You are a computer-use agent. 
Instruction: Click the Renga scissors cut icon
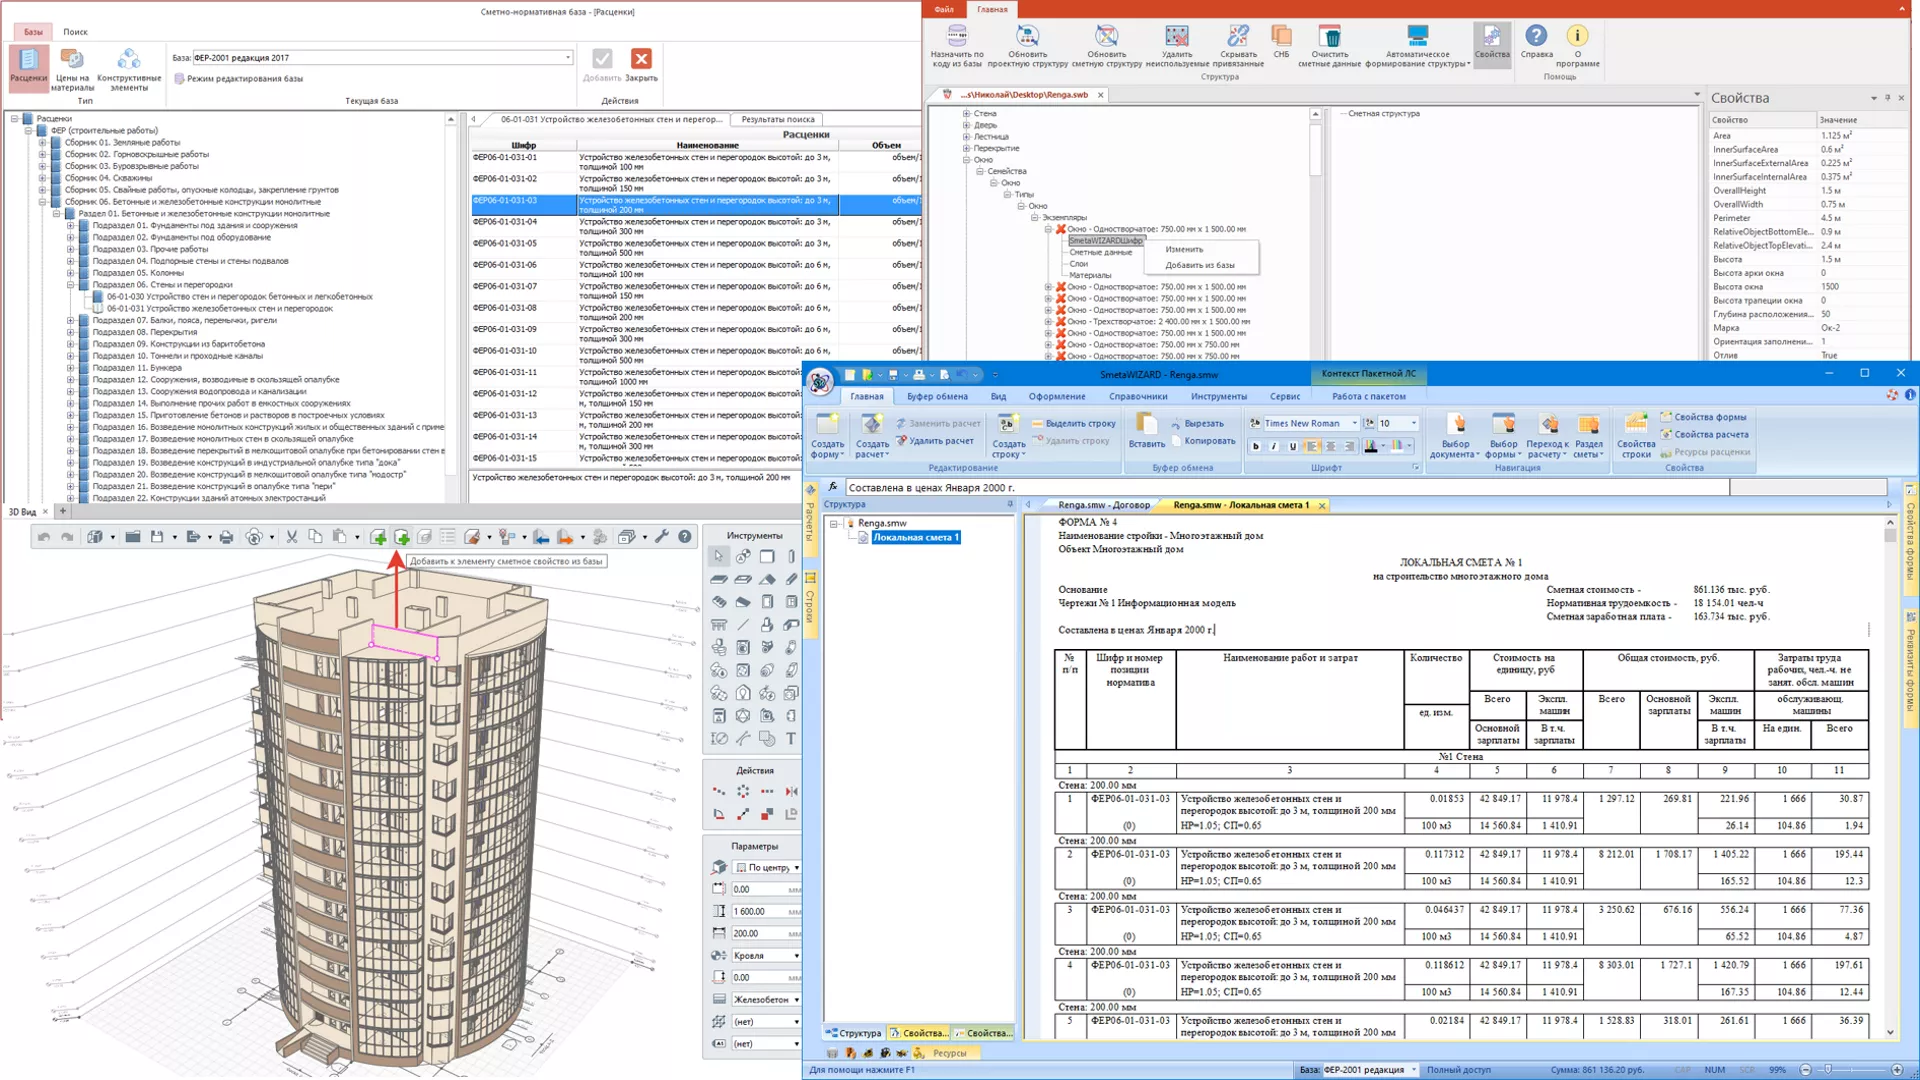(292, 537)
